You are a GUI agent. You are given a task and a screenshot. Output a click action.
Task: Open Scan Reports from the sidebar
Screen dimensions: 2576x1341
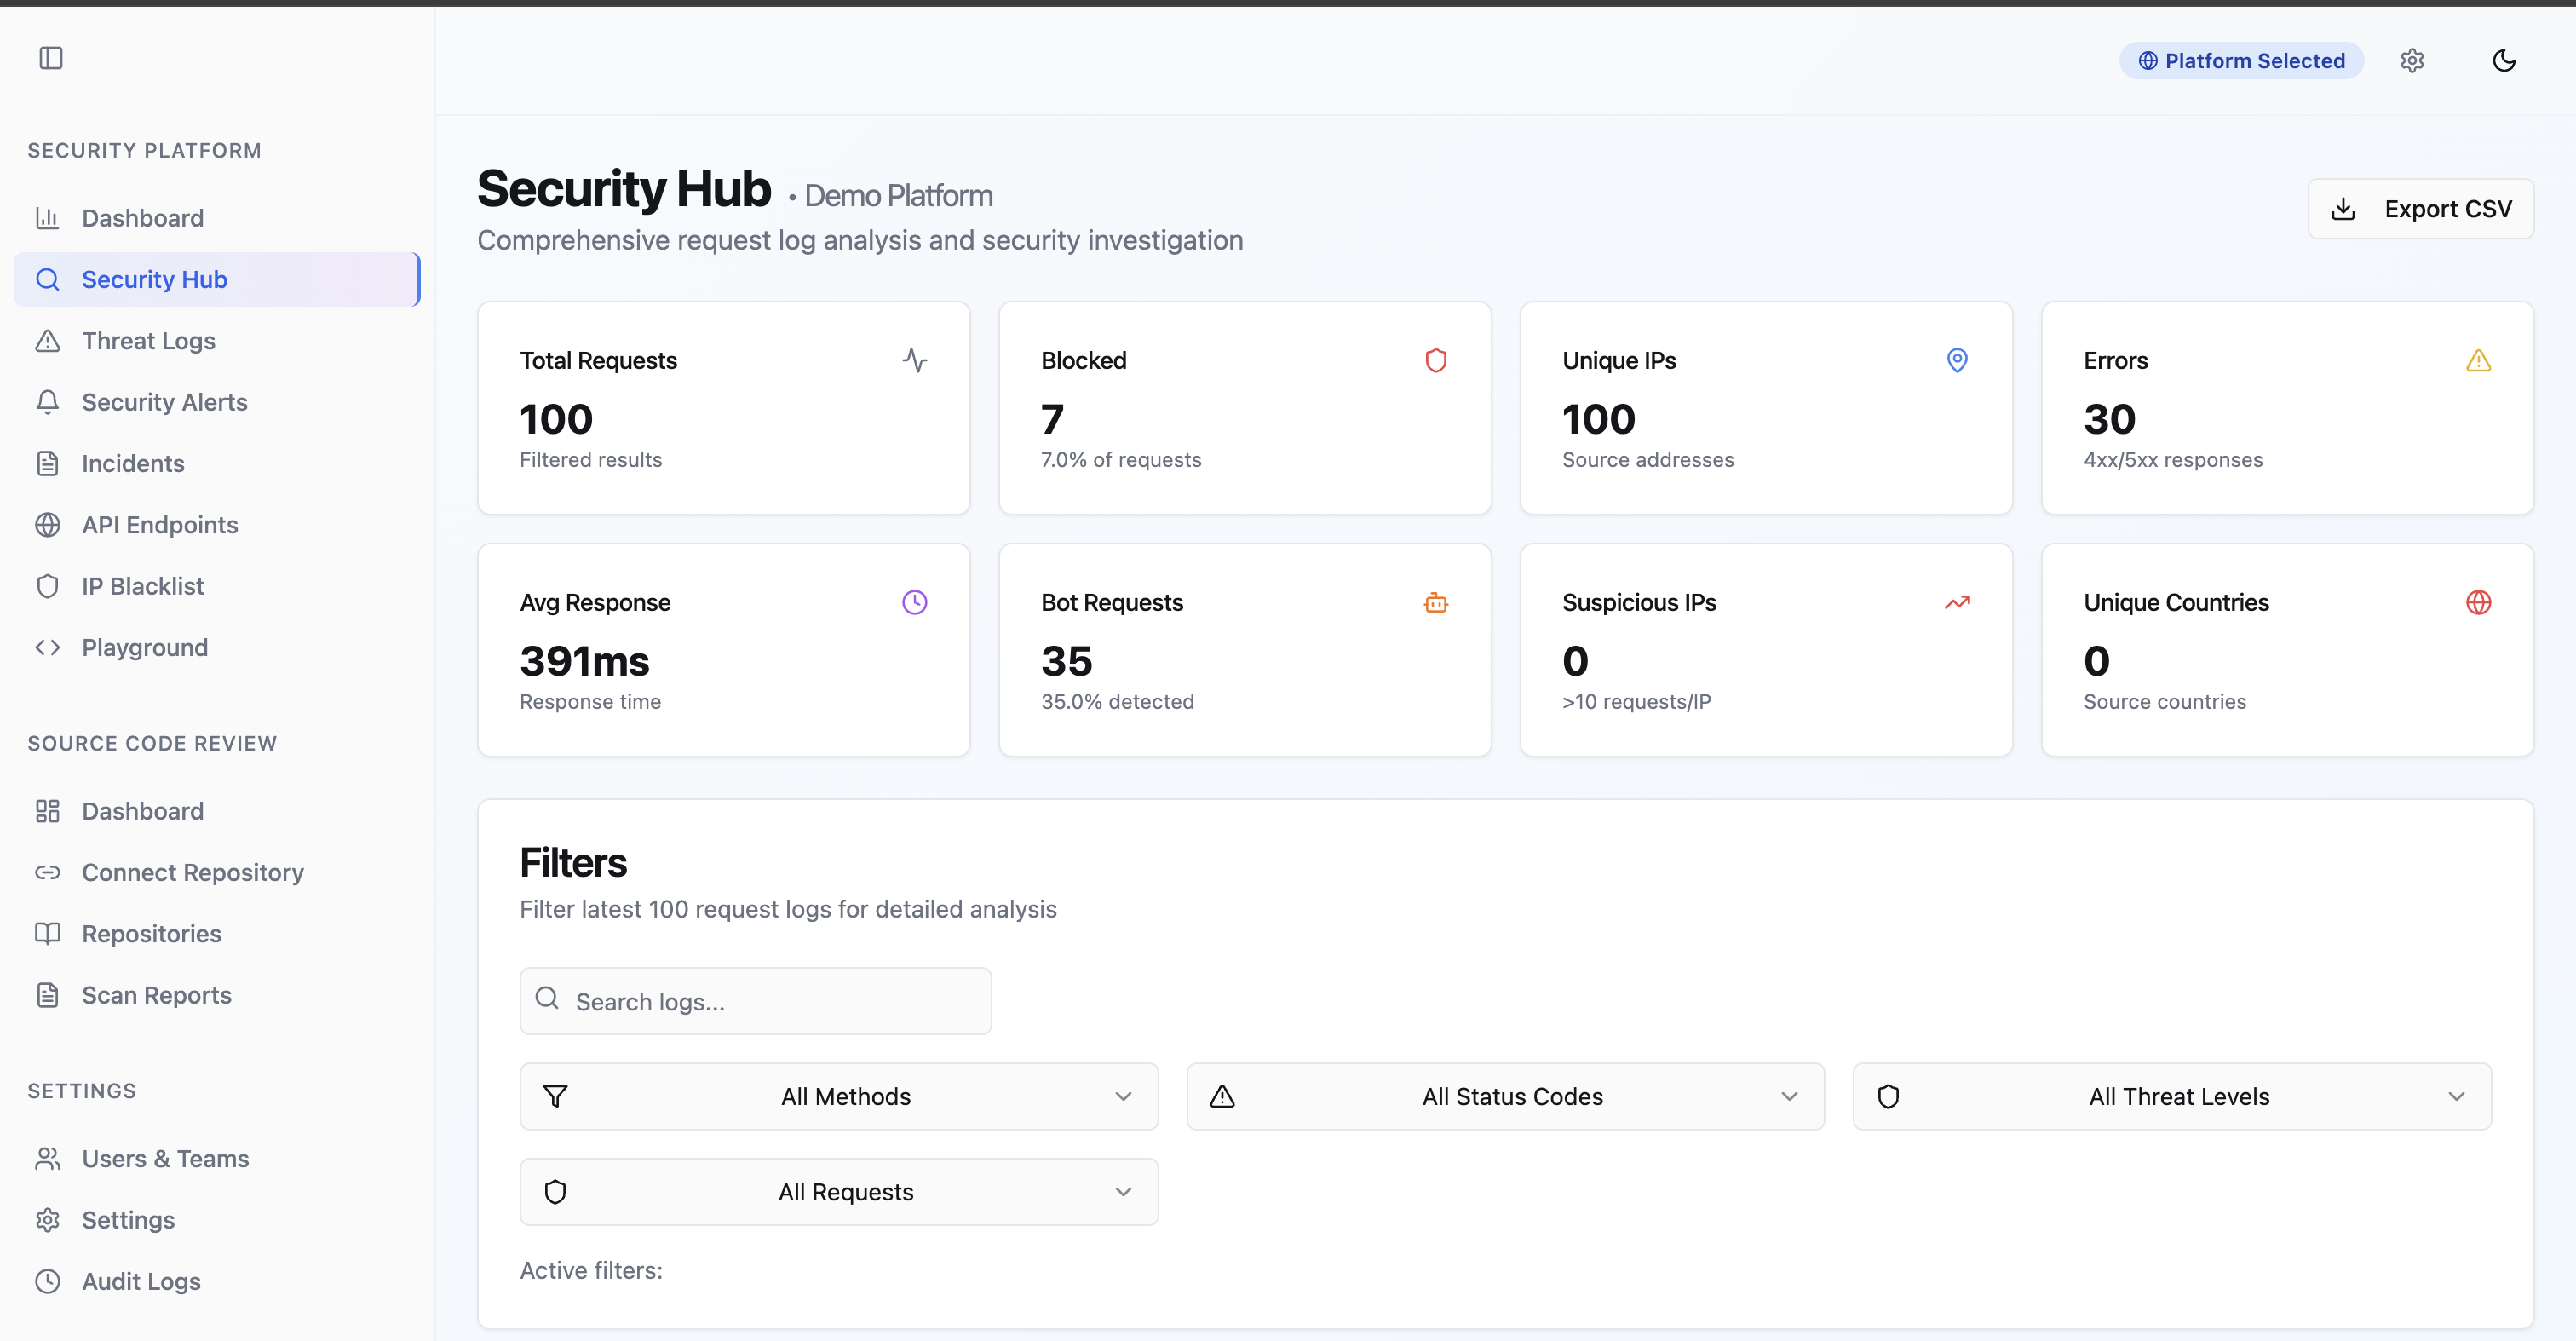[156, 995]
